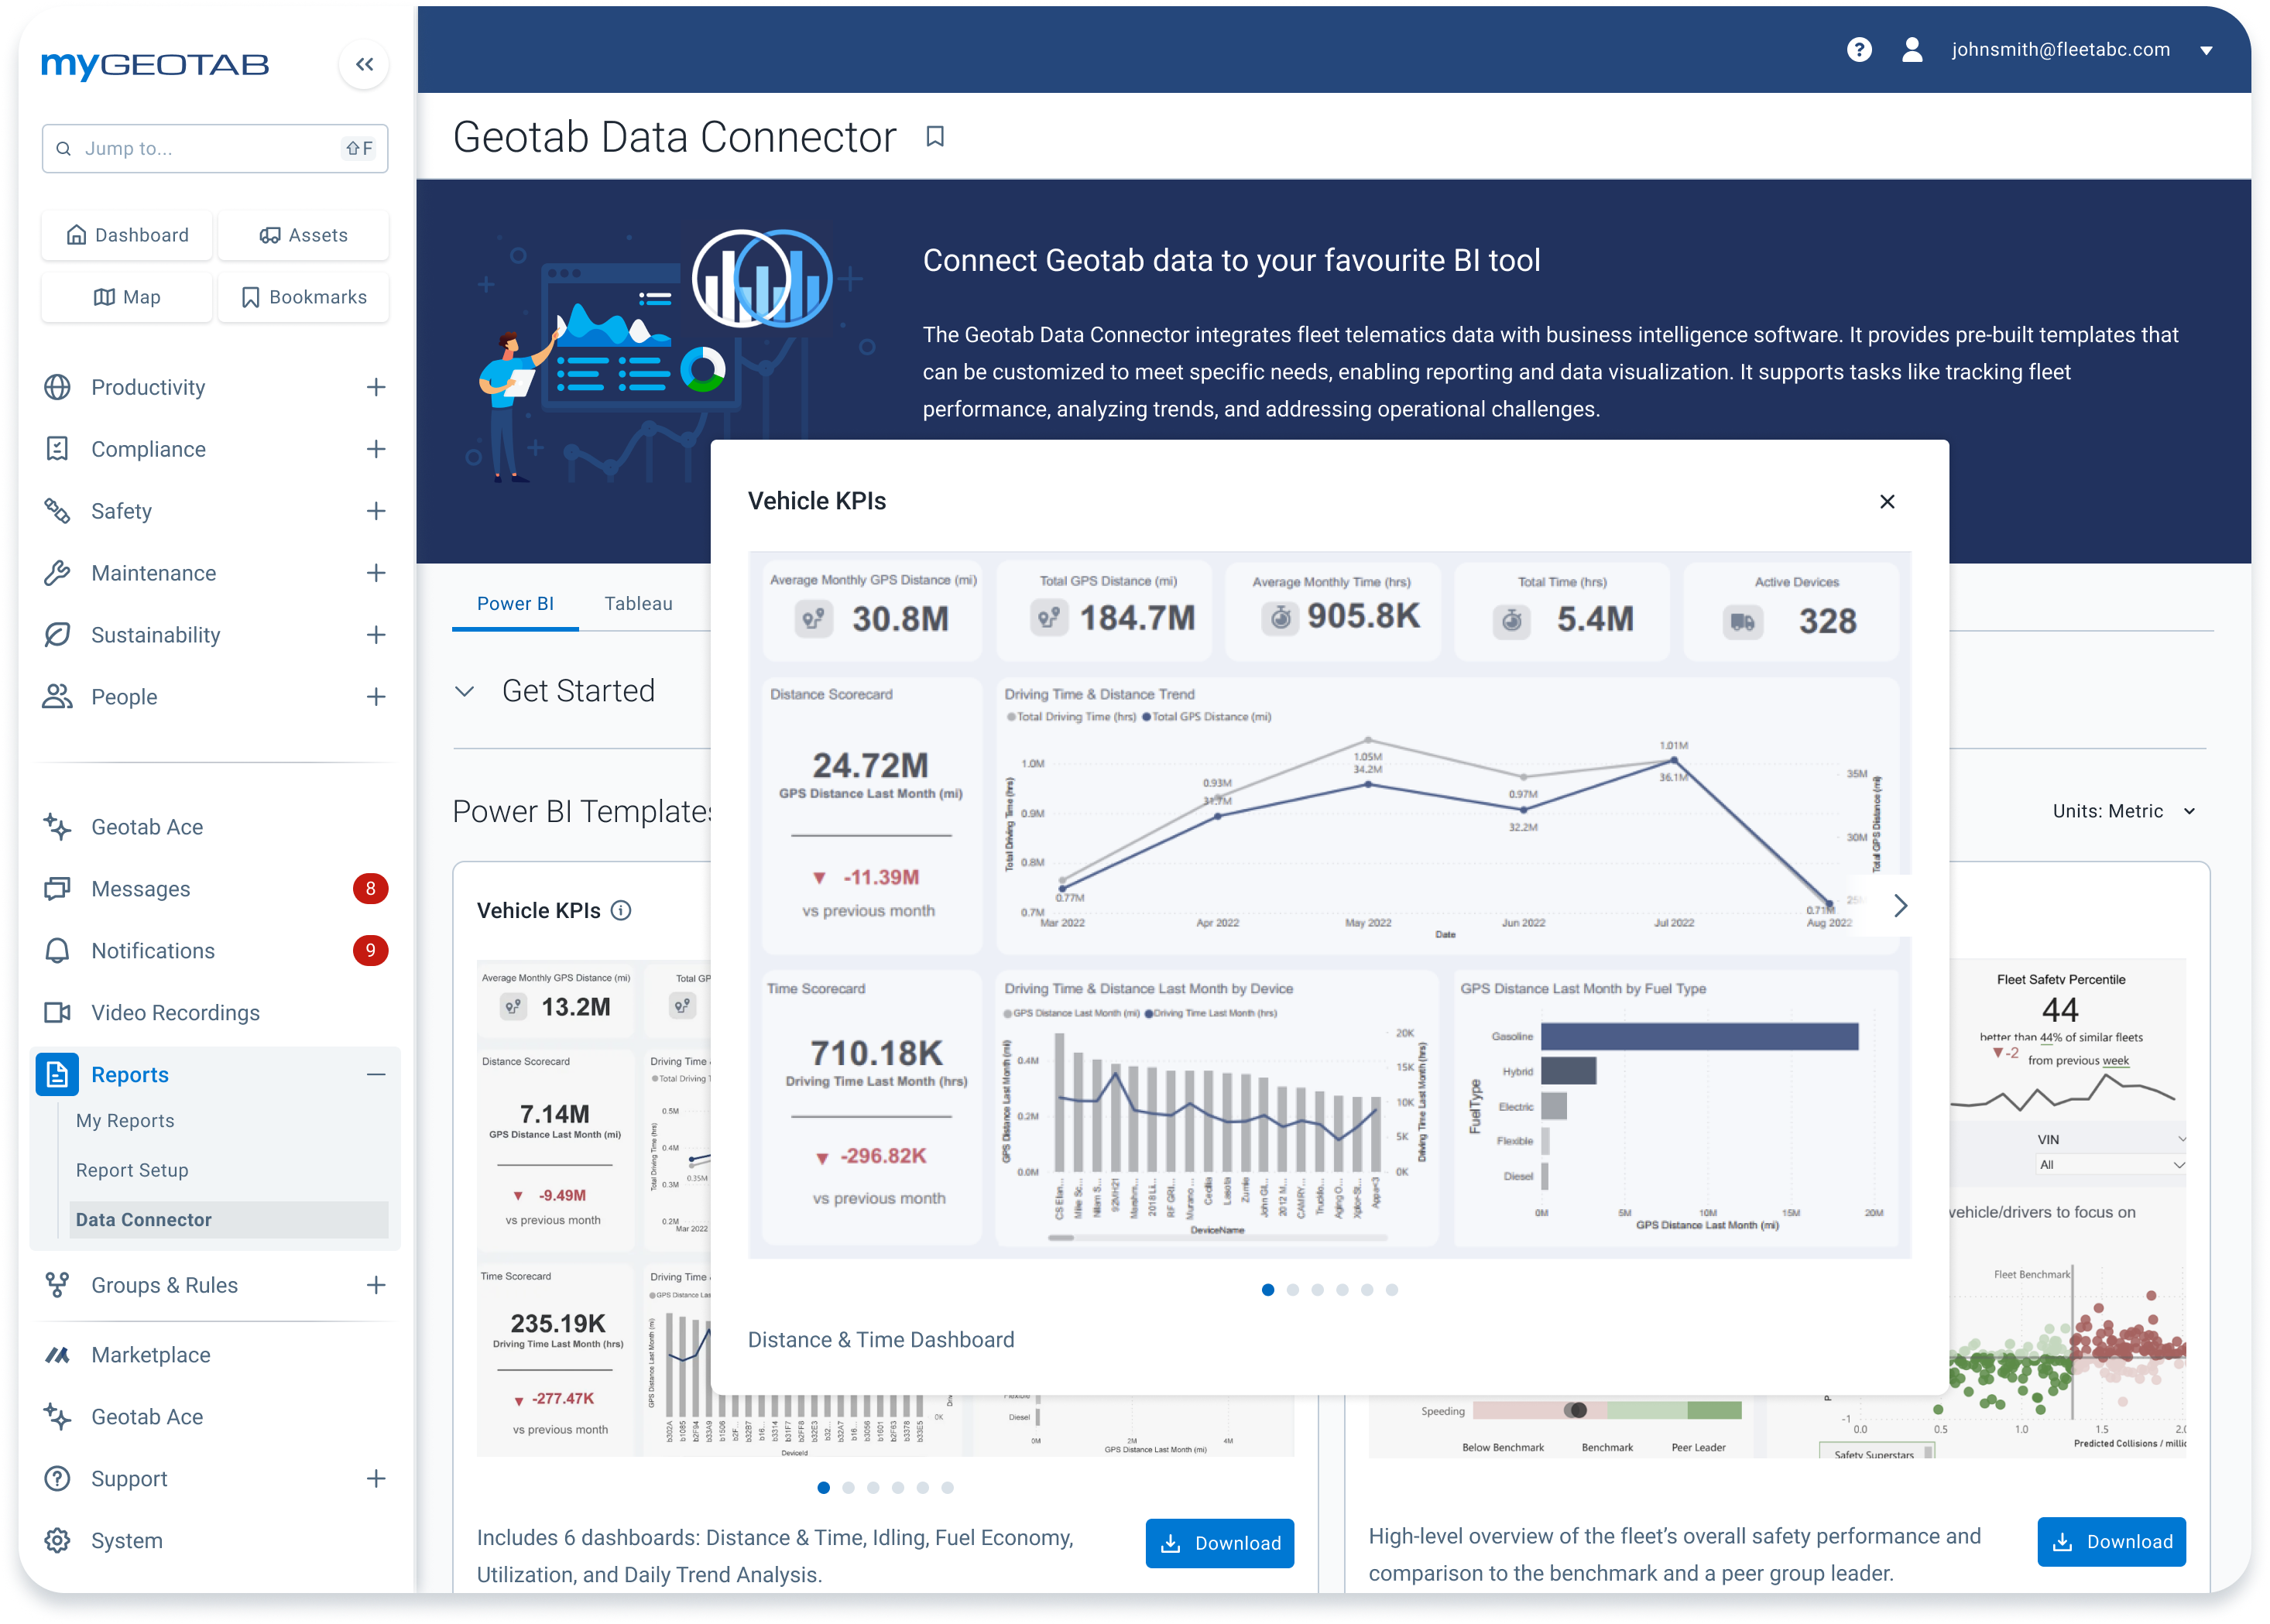The width and height of the screenshot is (2270, 1624).
Task: Click the Video Recordings camera icon
Action: 57,1013
